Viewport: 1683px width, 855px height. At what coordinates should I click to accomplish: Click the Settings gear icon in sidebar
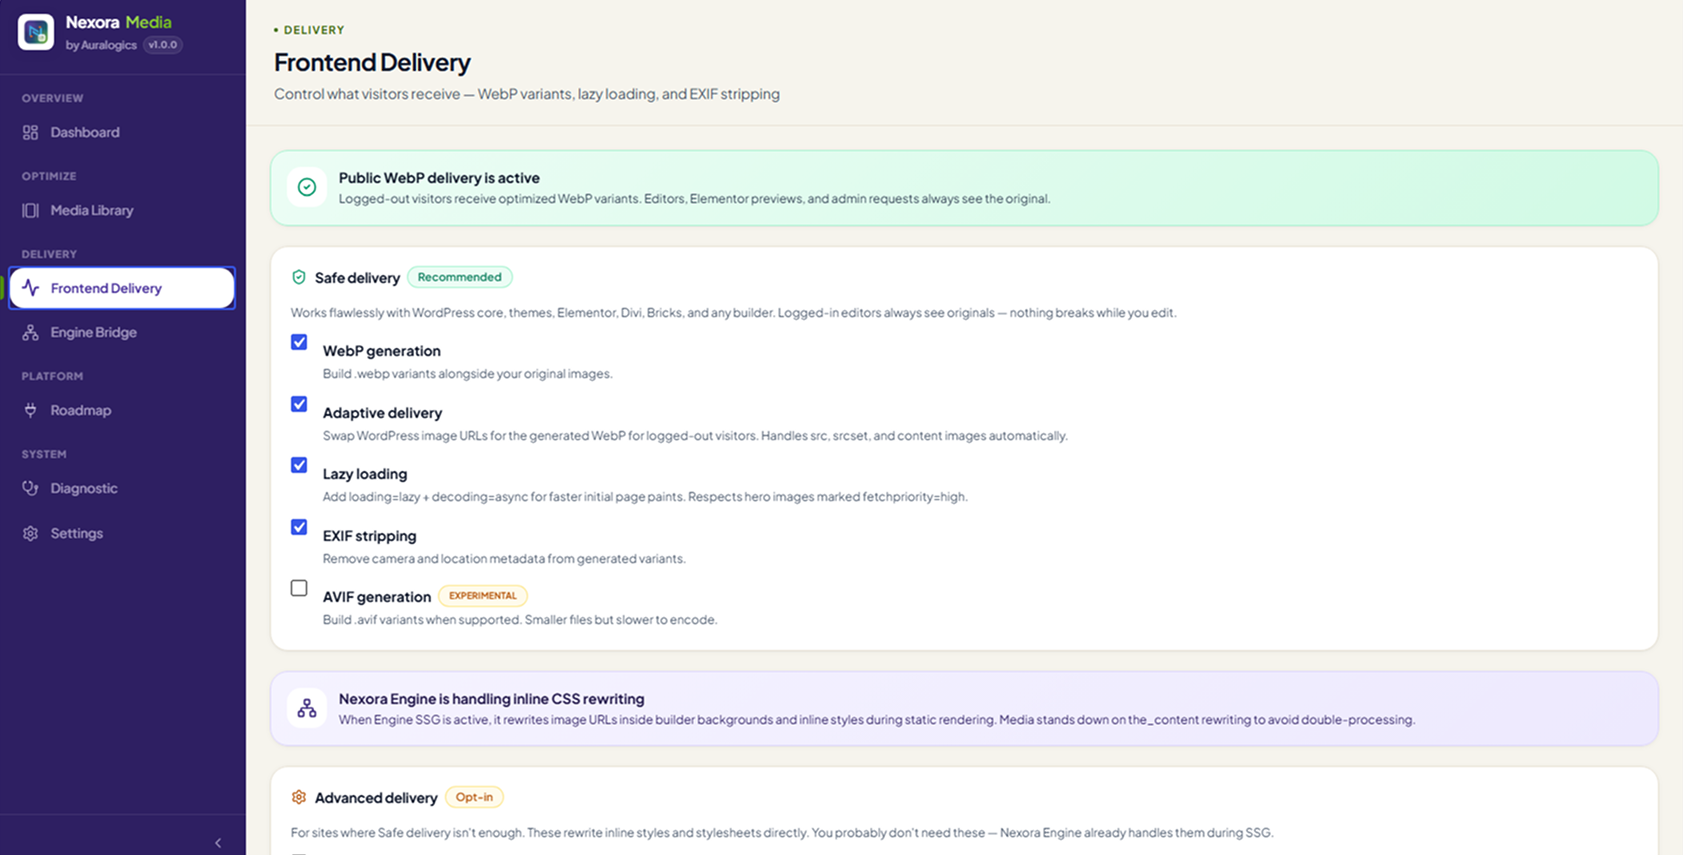pos(31,533)
